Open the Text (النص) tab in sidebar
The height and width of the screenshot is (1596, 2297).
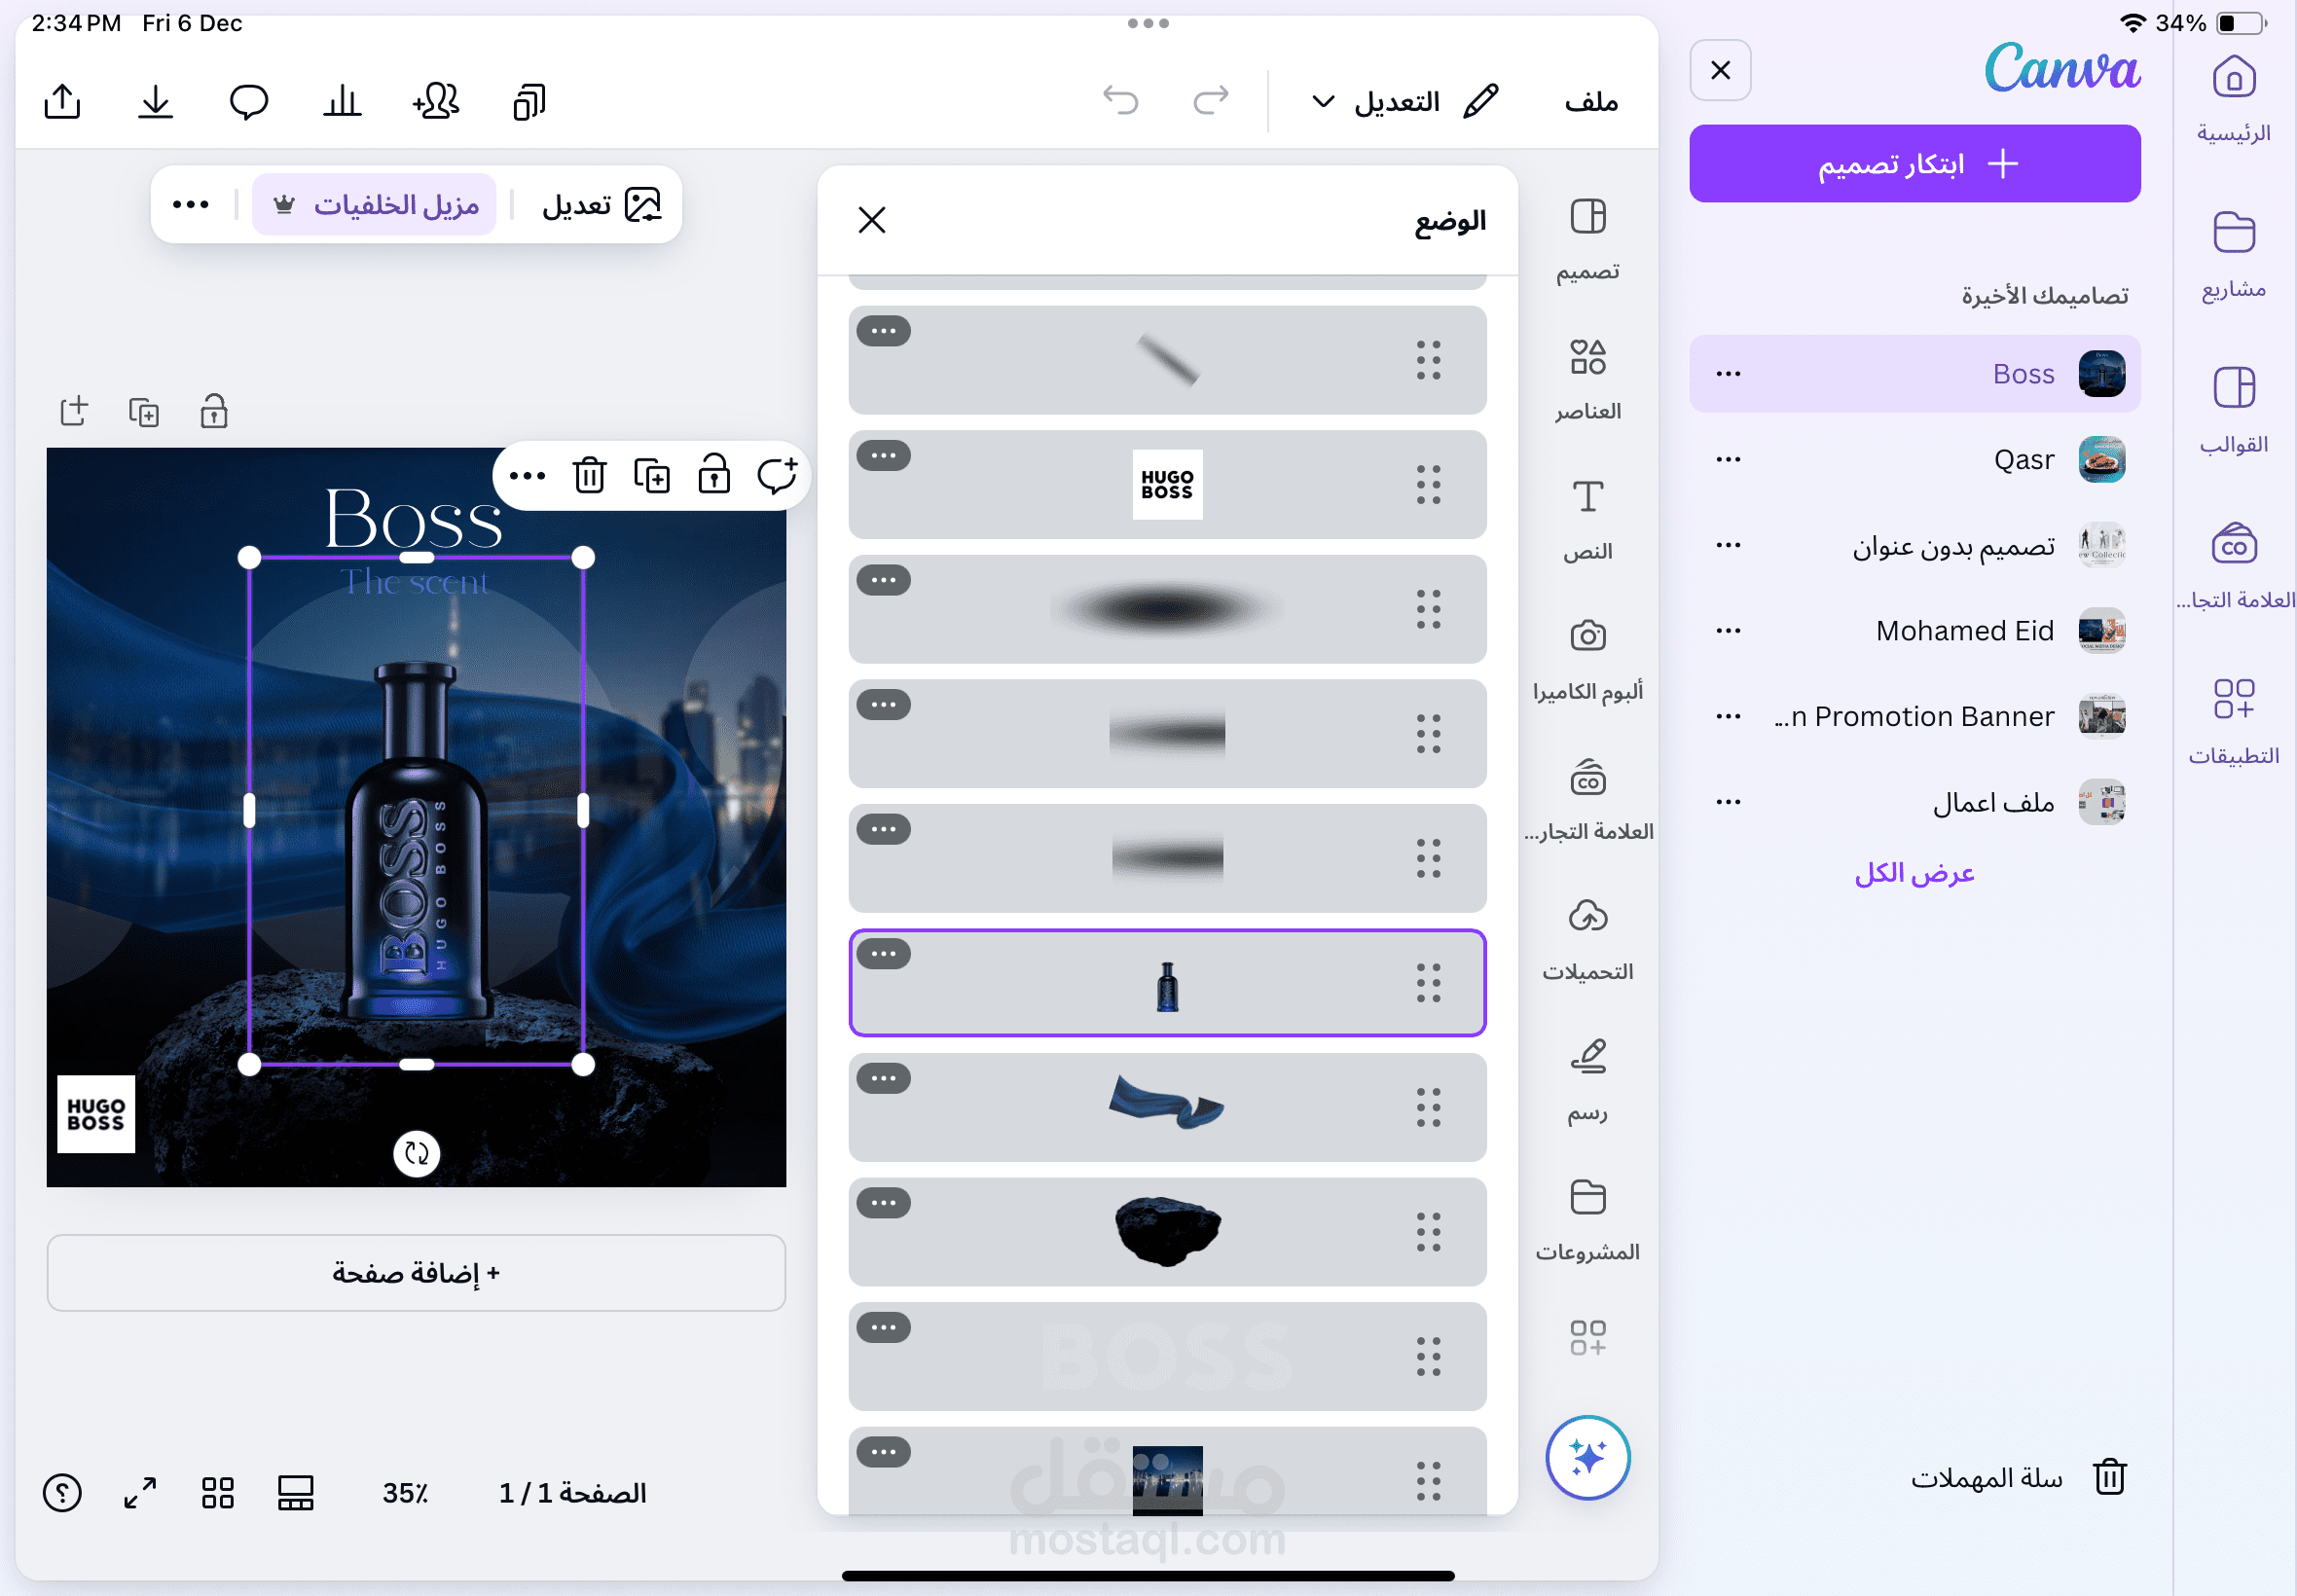[1587, 518]
